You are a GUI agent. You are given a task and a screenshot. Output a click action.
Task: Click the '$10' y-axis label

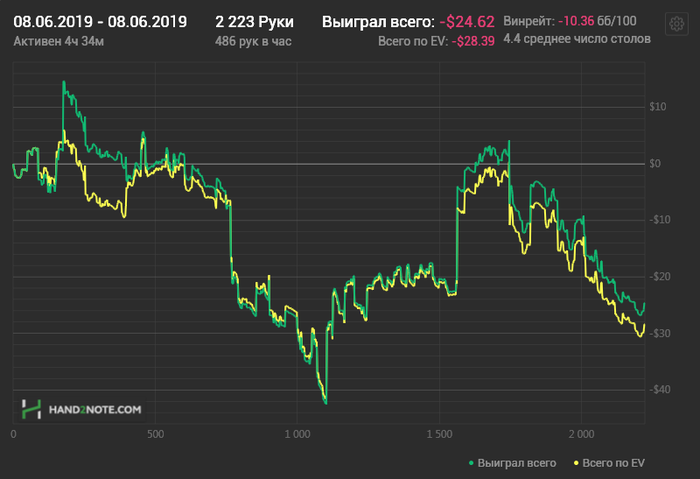(x=658, y=107)
